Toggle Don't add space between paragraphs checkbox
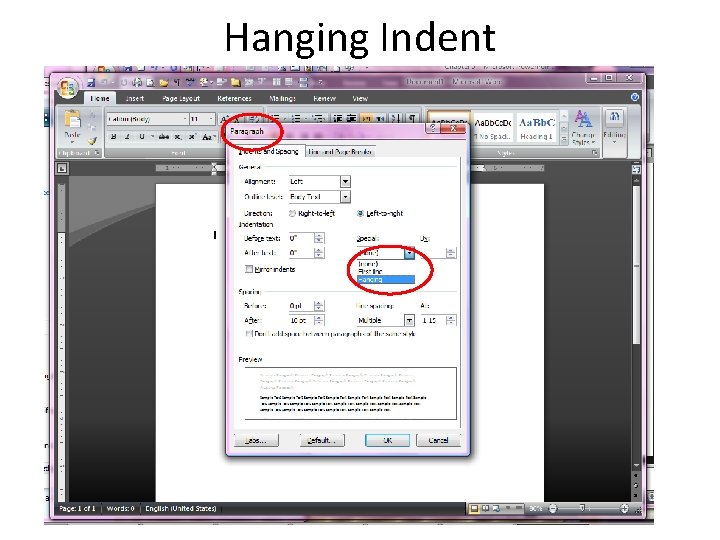 [x=249, y=334]
